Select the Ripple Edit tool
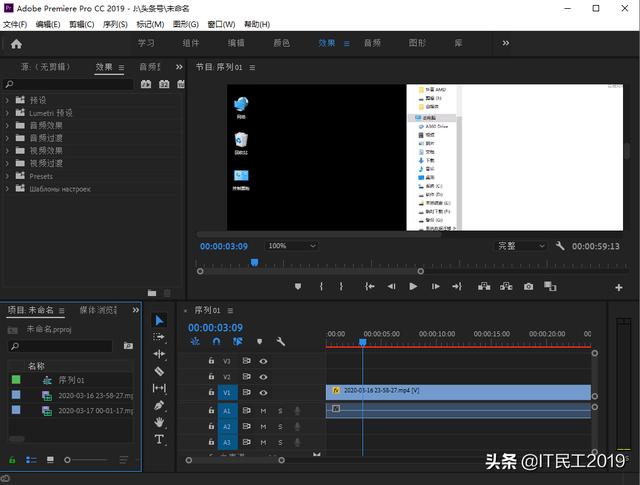Viewport: 640px width, 485px height. point(159,354)
